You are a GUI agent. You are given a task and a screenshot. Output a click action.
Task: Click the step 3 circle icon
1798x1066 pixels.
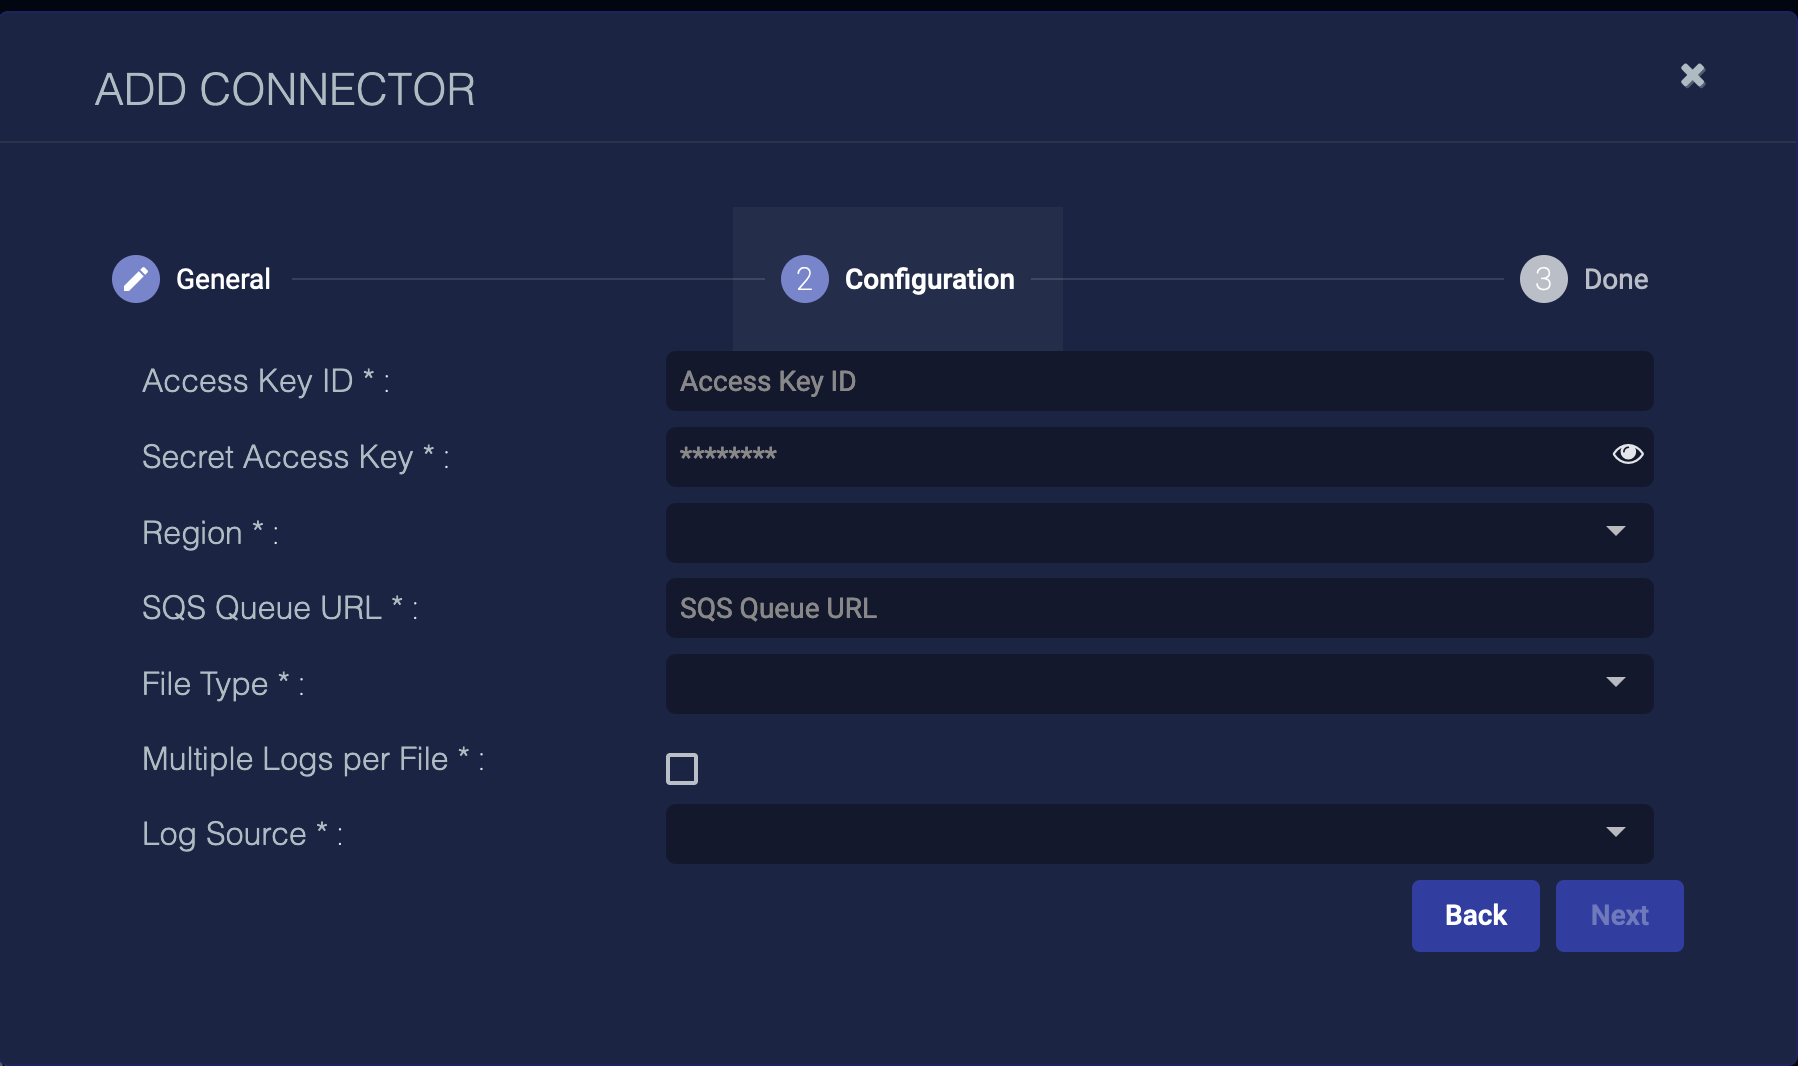pos(1543,279)
